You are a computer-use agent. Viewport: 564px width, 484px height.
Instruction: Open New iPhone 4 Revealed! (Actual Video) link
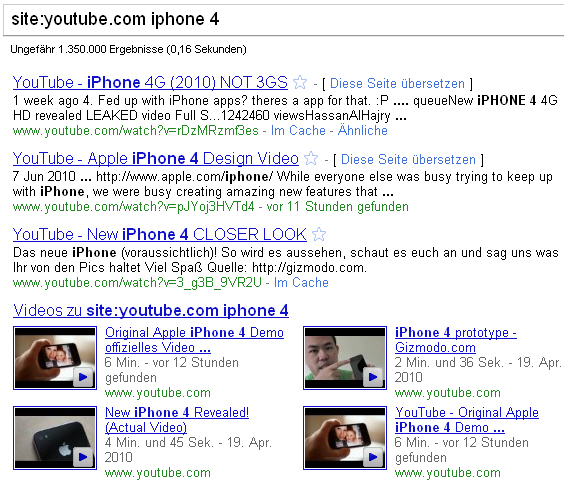(177, 420)
